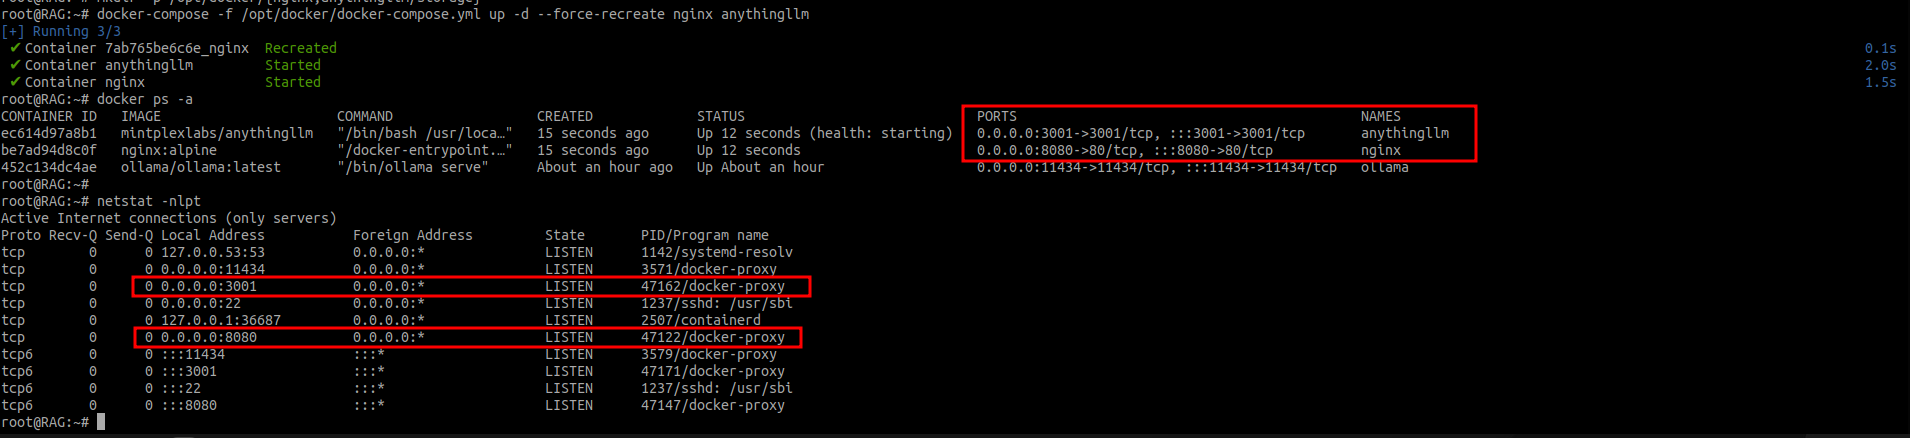
Task: Click the PORTS column header
Action: pos(997,116)
